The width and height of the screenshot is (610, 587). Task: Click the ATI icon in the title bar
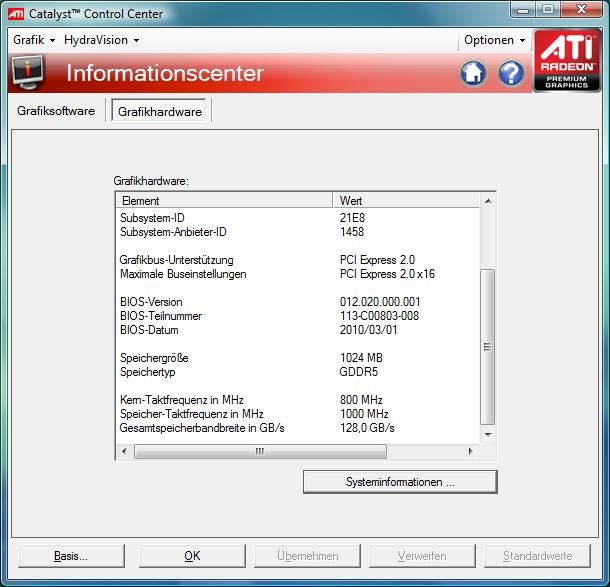16,14
